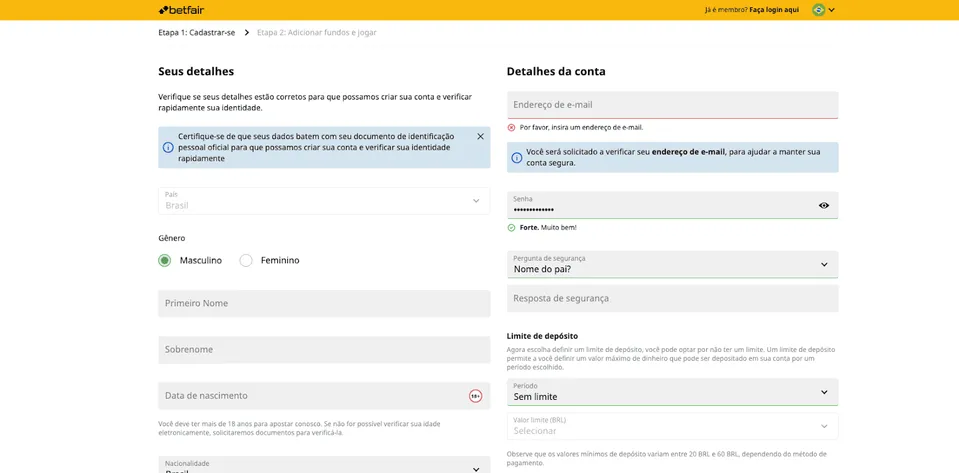The width and height of the screenshot is (959, 473).
Task: Click breadcrumb arrow between the steps
Action: (246, 32)
